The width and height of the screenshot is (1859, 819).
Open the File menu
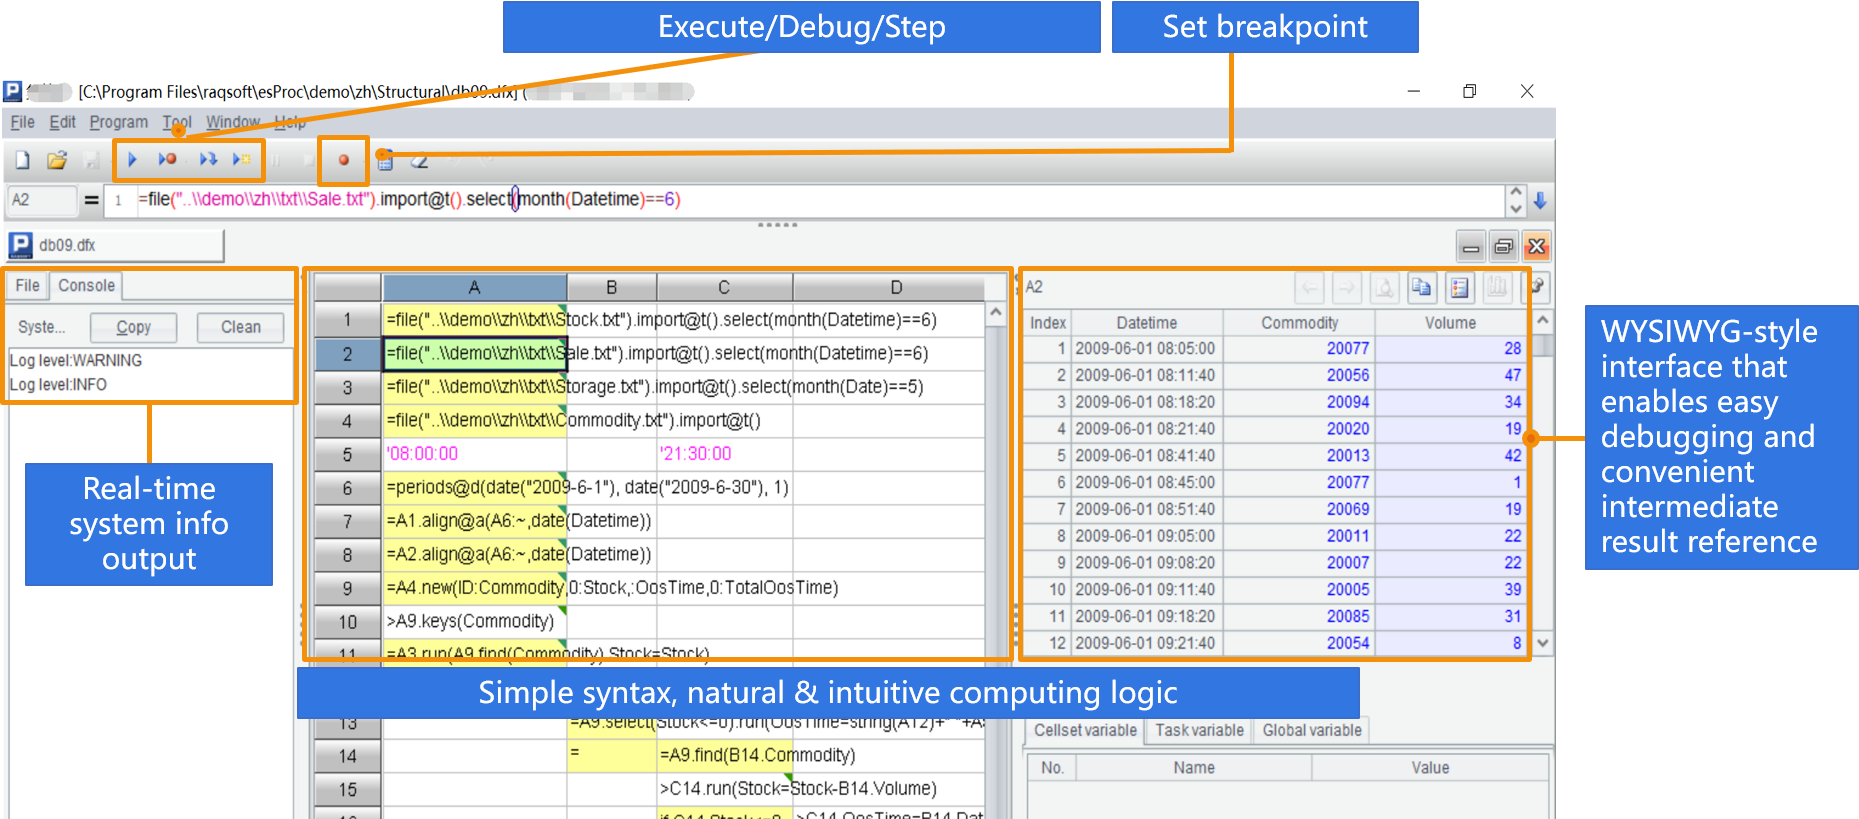tap(22, 122)
